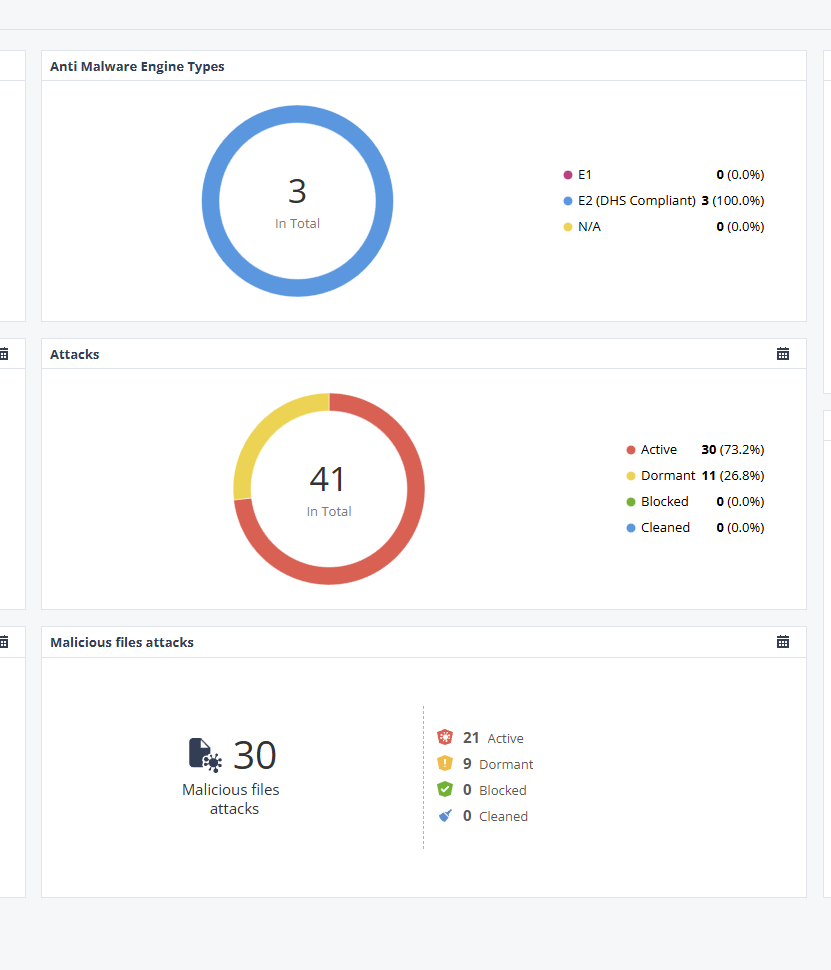Image resolution: width=831 pixels, height=970 pixels.
Task: Click the "3 (100.0%)" engine value
Action: [733, 200]
